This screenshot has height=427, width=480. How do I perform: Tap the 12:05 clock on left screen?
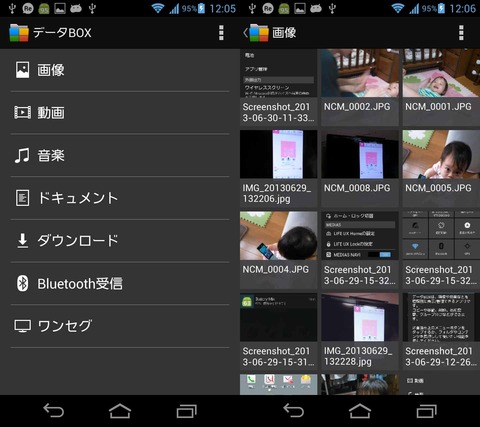[x=222, y=8]
